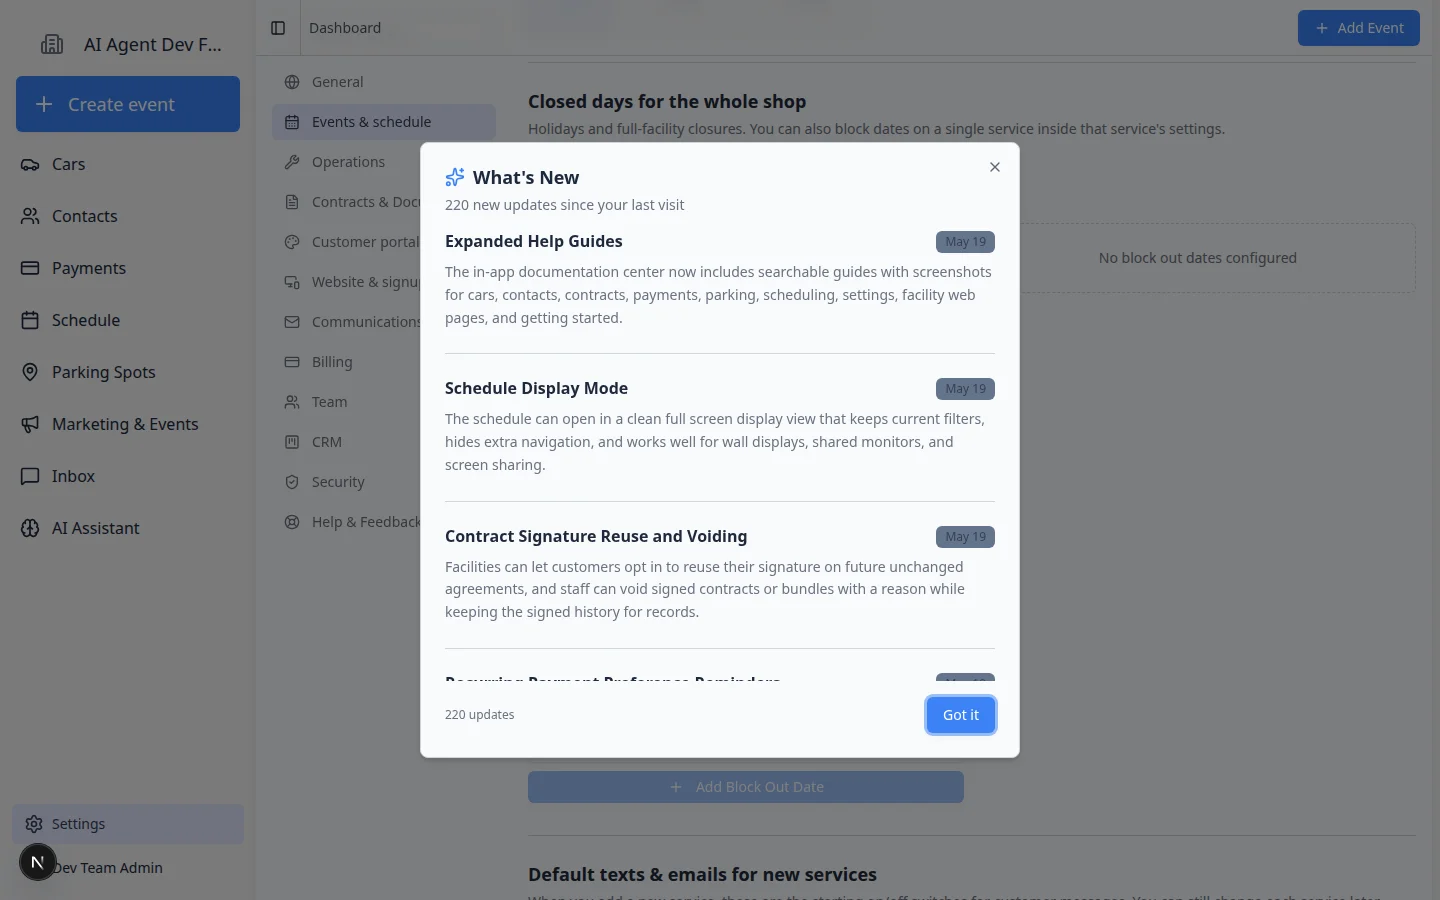Screen dimensions: 1440x900
Task: Open Parking Spots in sidebar
Action: pyautogui.click(x=128, y=372)
